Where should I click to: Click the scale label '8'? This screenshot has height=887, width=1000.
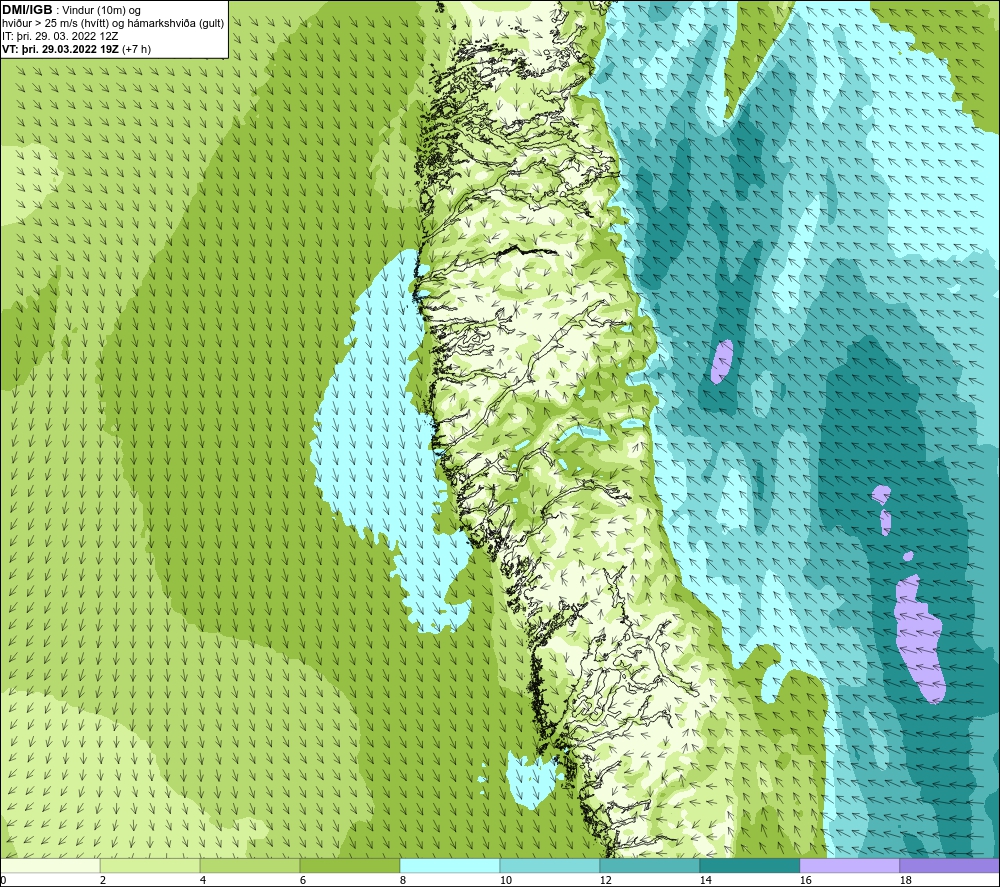403,880
